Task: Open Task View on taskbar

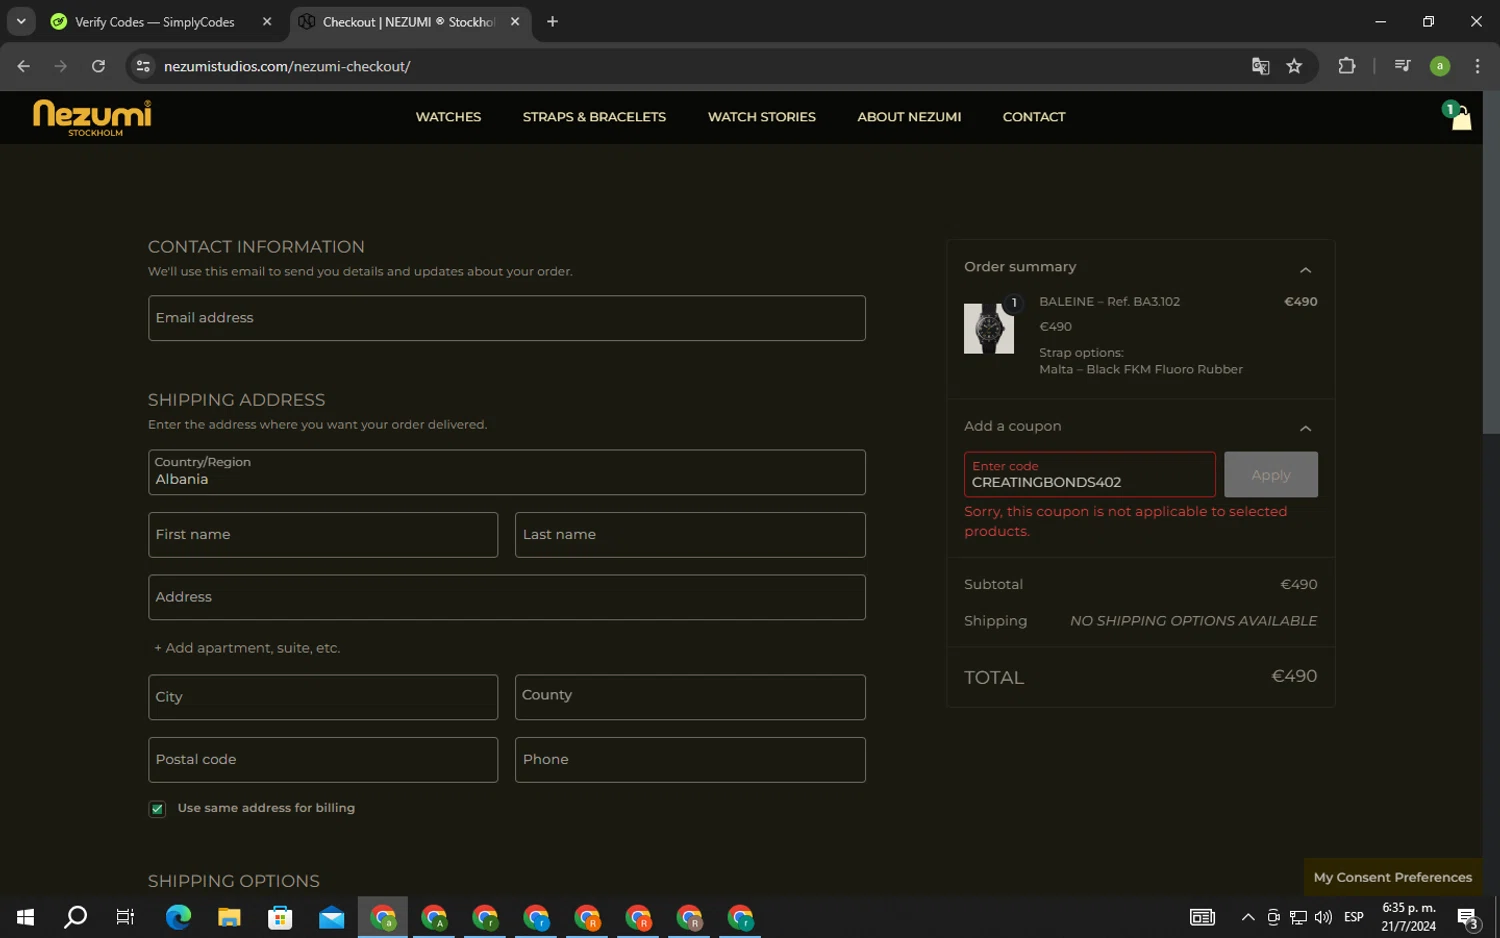Action: (125, 917)
